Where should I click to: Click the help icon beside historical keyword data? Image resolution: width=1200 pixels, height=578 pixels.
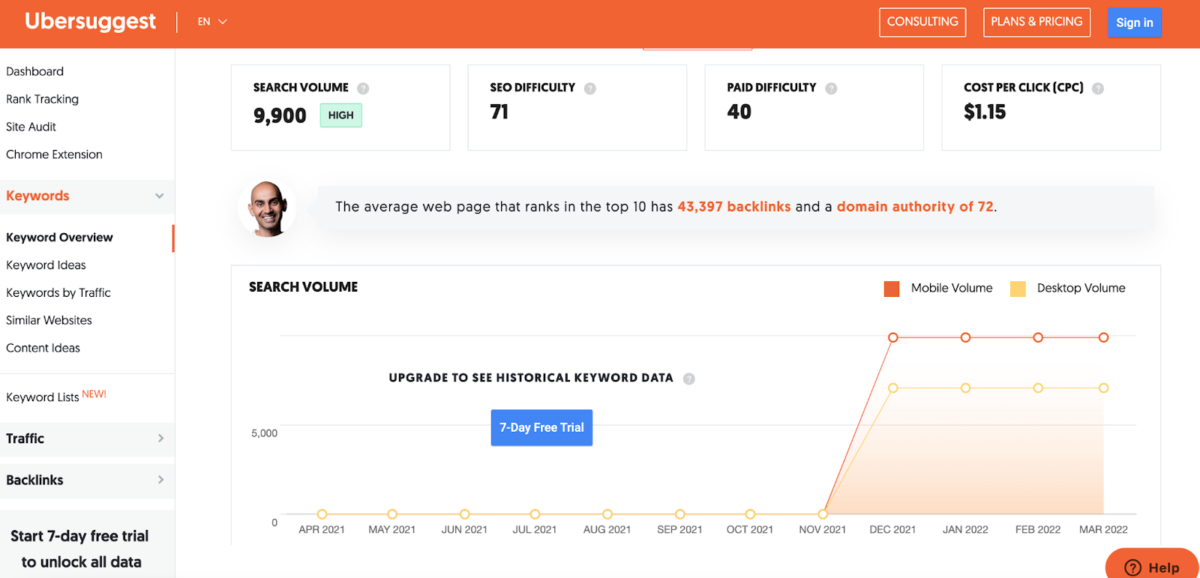pyautogui.click(x=689, y=379)
